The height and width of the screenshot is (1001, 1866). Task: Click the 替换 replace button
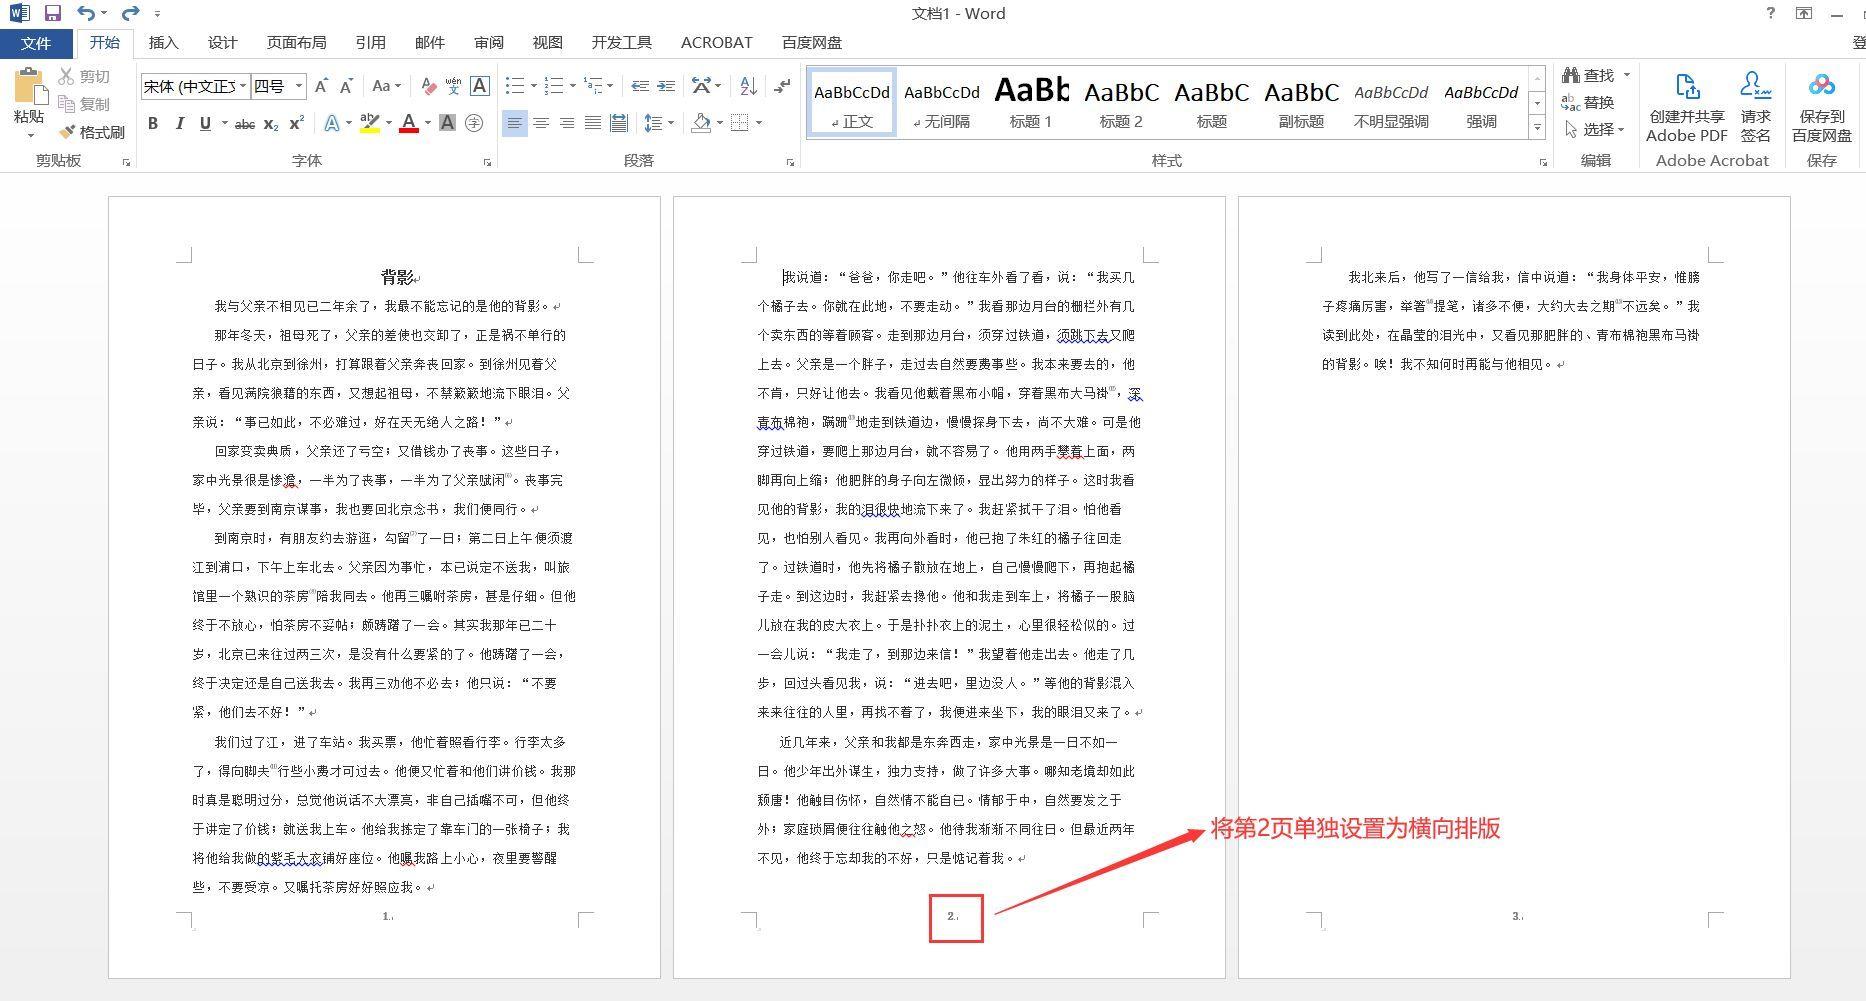click(1588, 102)
